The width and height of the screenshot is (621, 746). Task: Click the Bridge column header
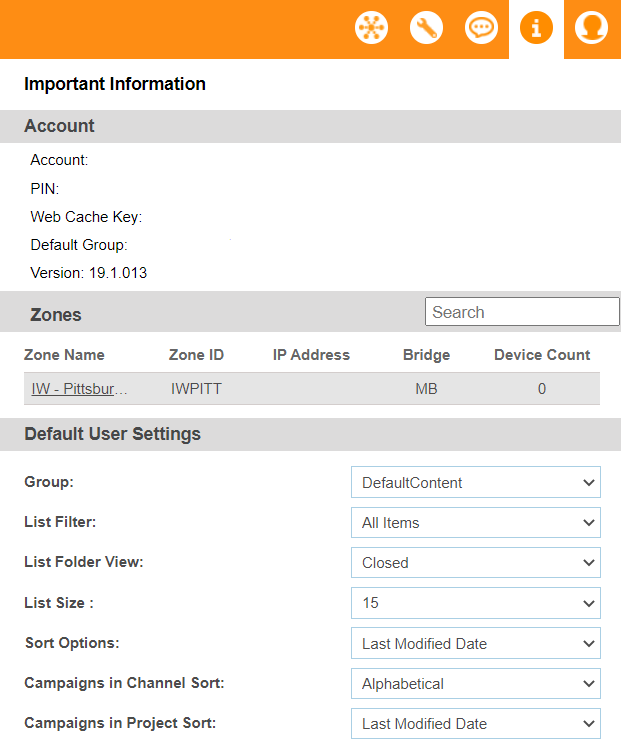(x=426, y=355)
